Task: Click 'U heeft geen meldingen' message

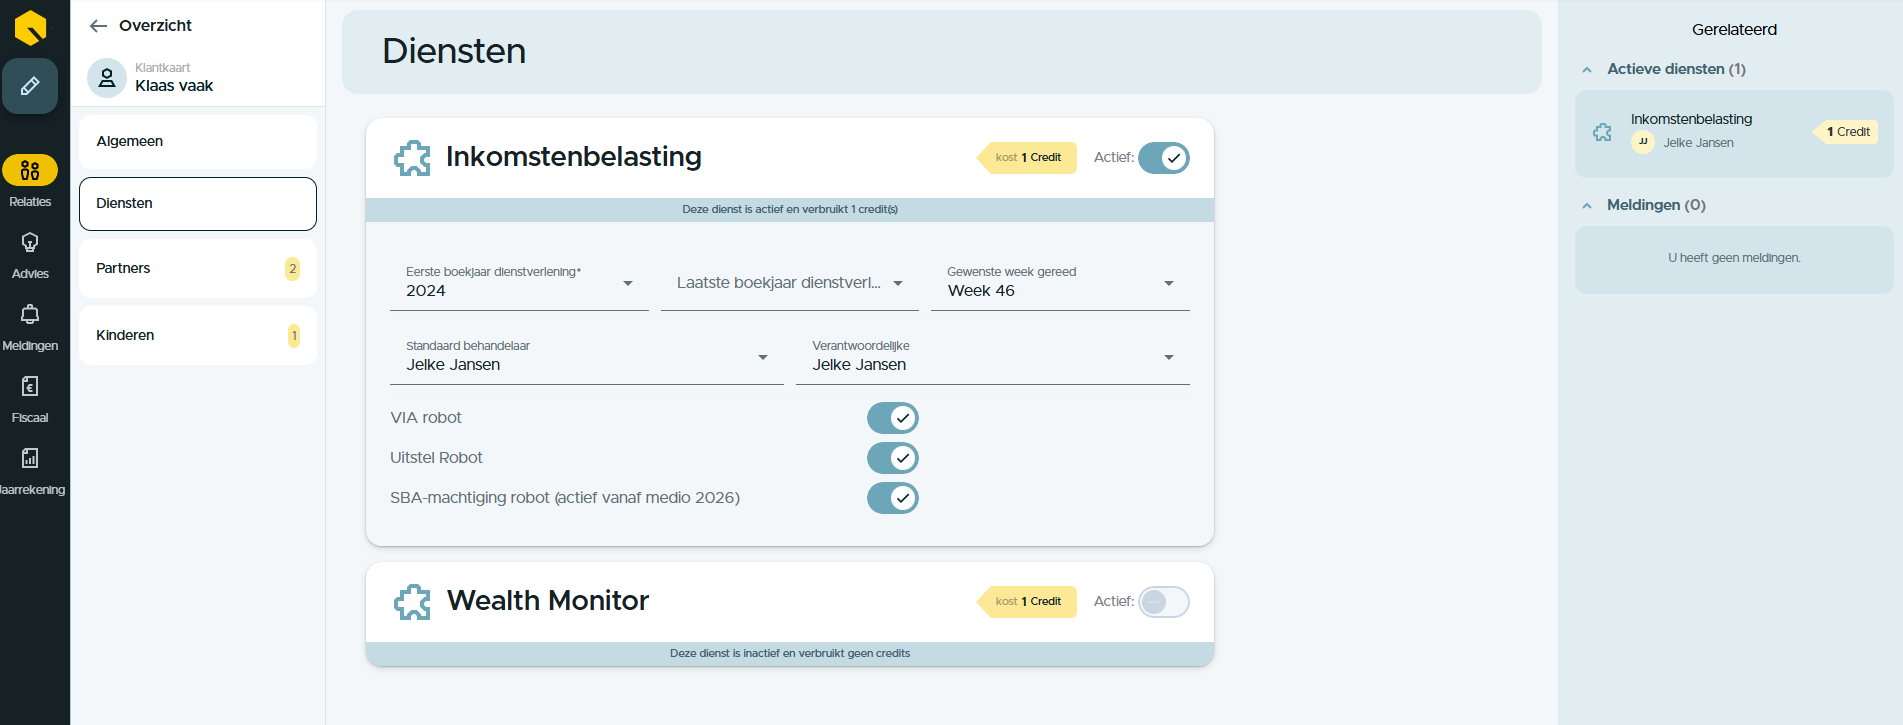Action: (1734, 258)
